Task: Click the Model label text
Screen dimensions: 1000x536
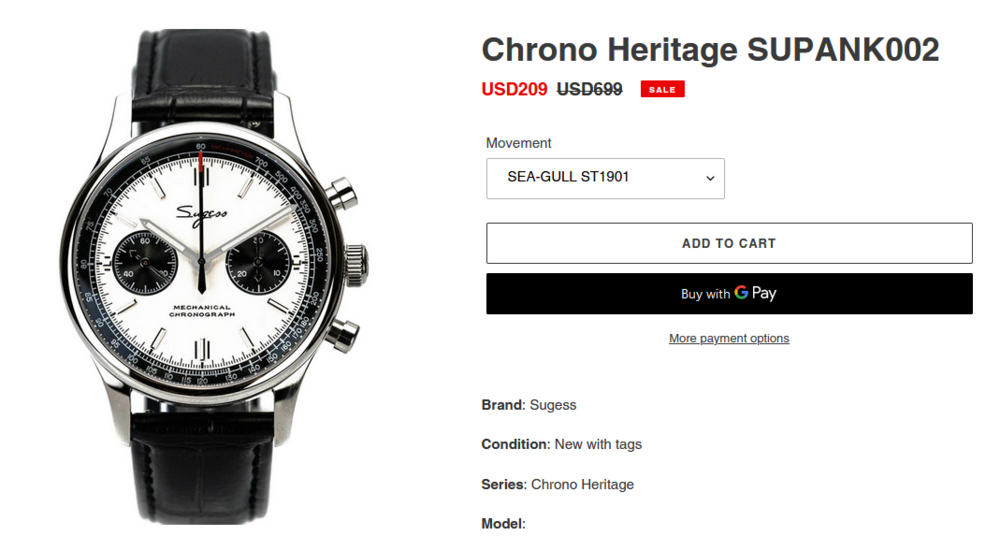Action: pos(503,523)
